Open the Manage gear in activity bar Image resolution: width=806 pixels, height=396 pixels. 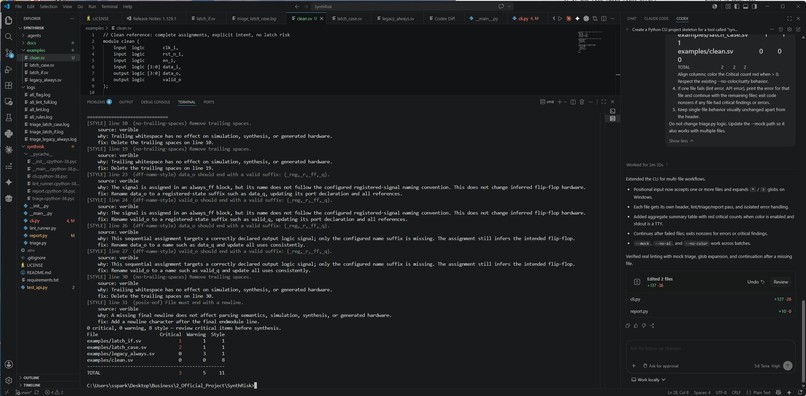pos(8,381)
